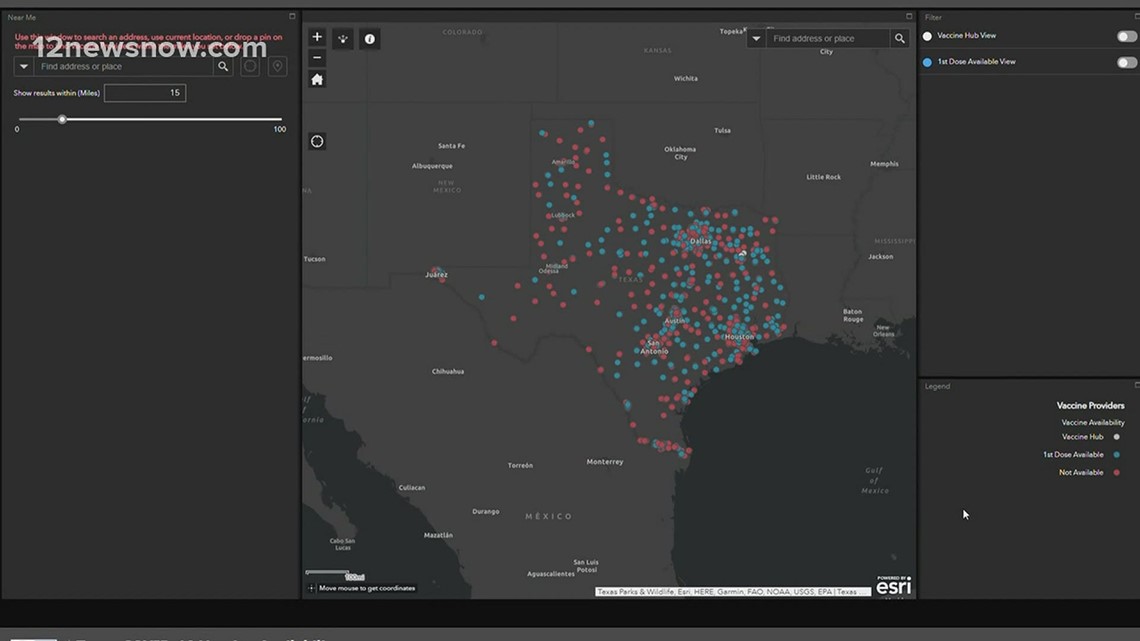Click the Esri logo on the map
Viewport: 1140px width, 641px height.
click(x=894, y=586)
